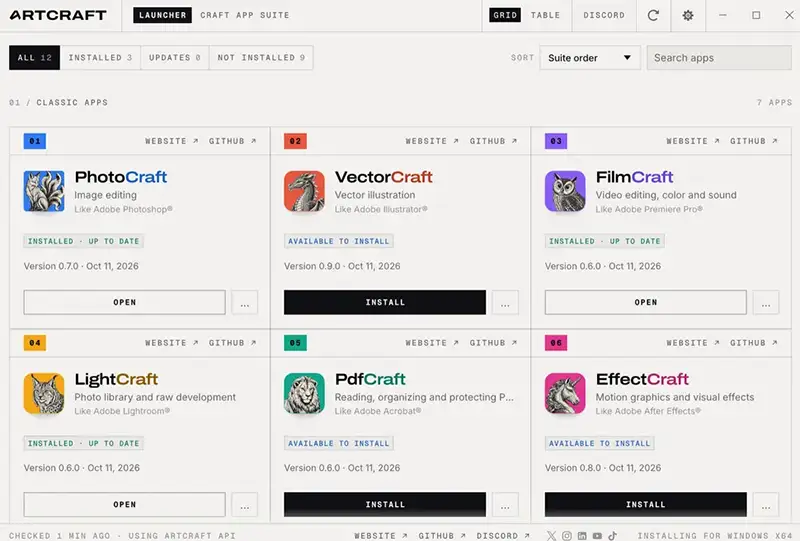
Task: Visit PhotoCraft Website link
Action: 171,141
